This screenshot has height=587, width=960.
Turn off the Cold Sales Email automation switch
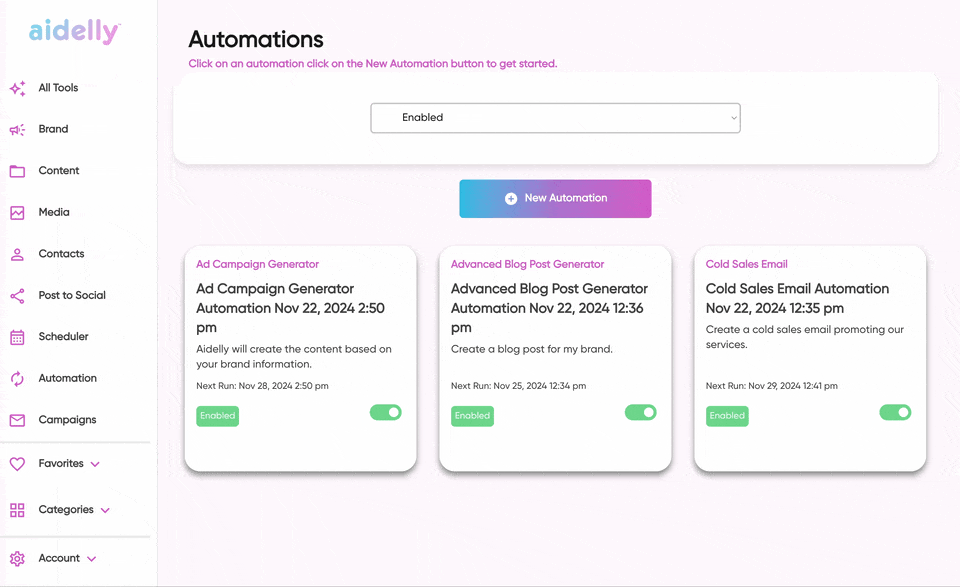pos(895,412)
